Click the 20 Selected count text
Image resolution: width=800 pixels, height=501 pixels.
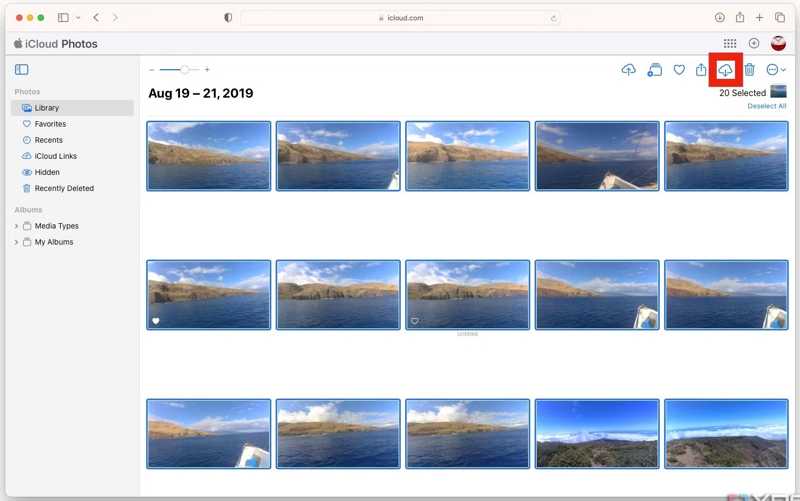tap(742, 93)
